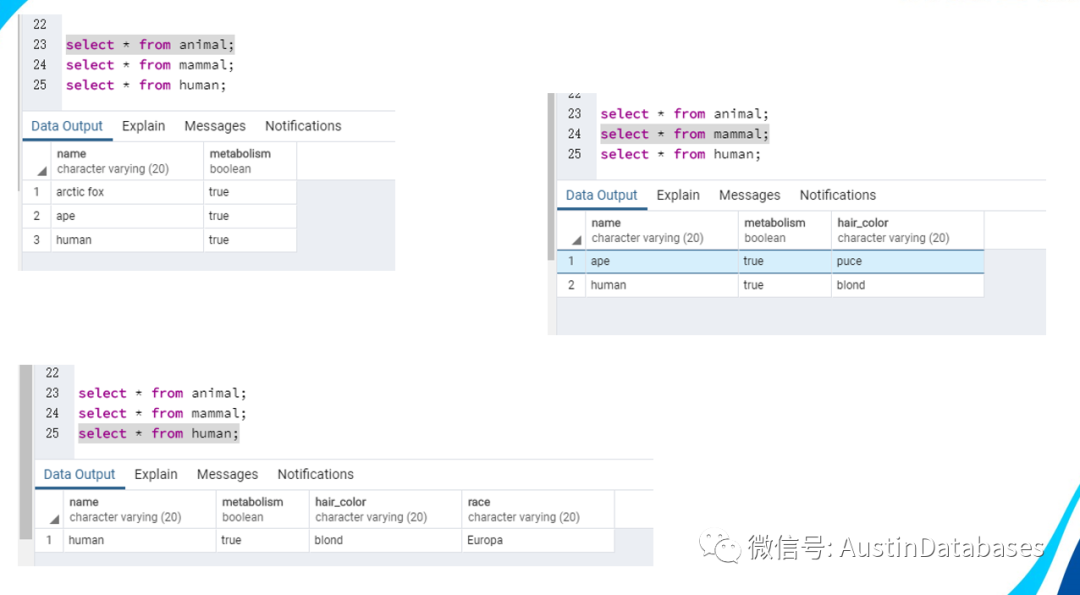Click the select-all corner triangle beside the Europa grid's name header
This screenshot has width=1080, height=595.
54,519
